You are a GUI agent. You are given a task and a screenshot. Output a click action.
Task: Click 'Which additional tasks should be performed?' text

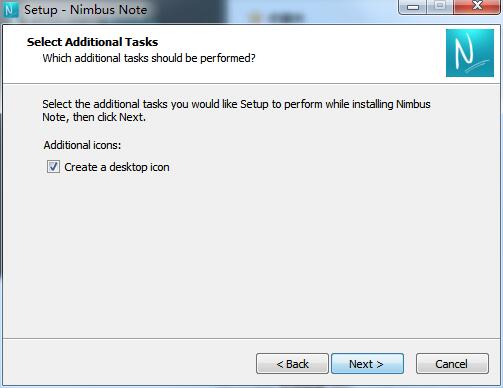click(x=149, y=58)
